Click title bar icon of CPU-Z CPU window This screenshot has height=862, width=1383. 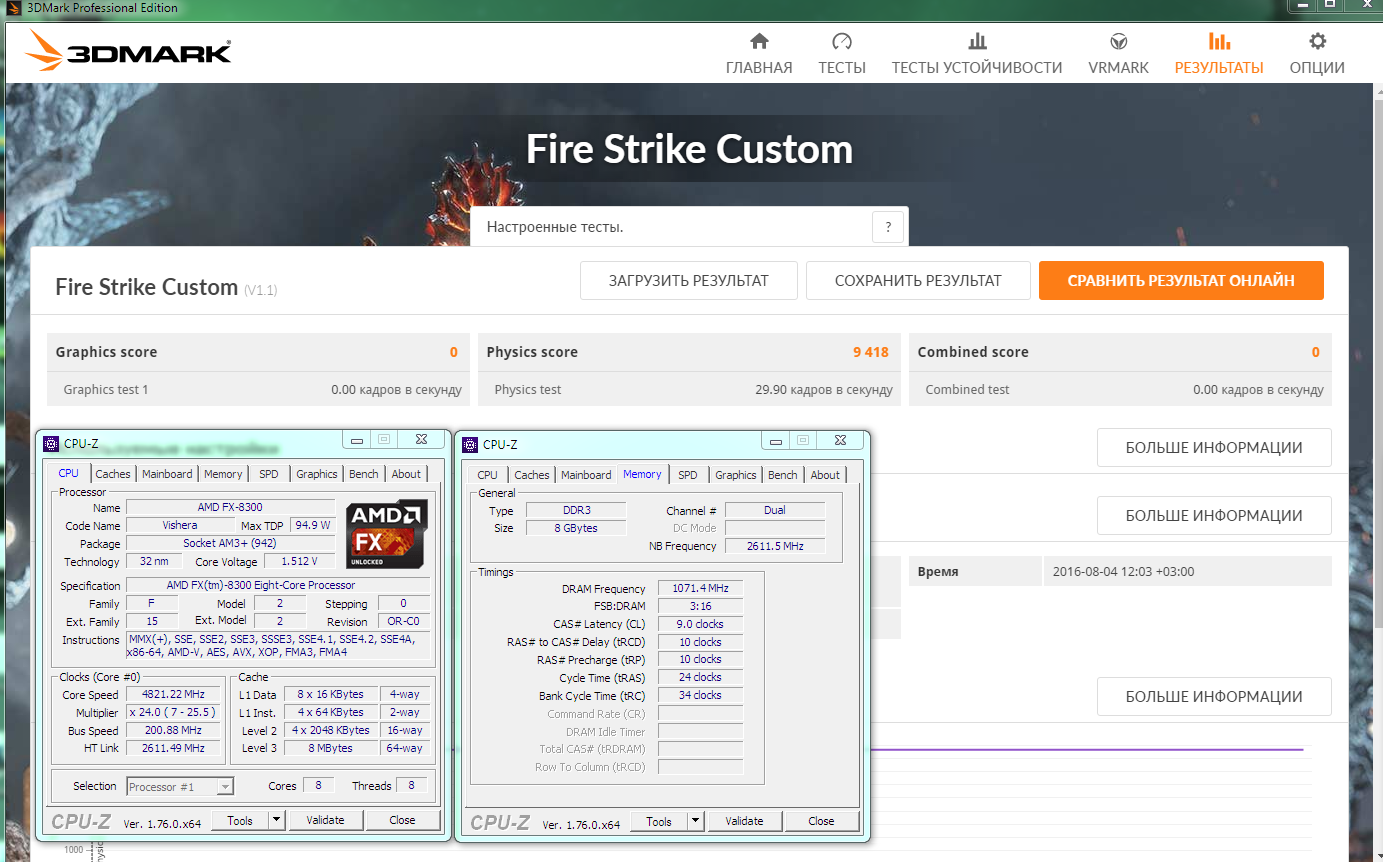(51, 443)
